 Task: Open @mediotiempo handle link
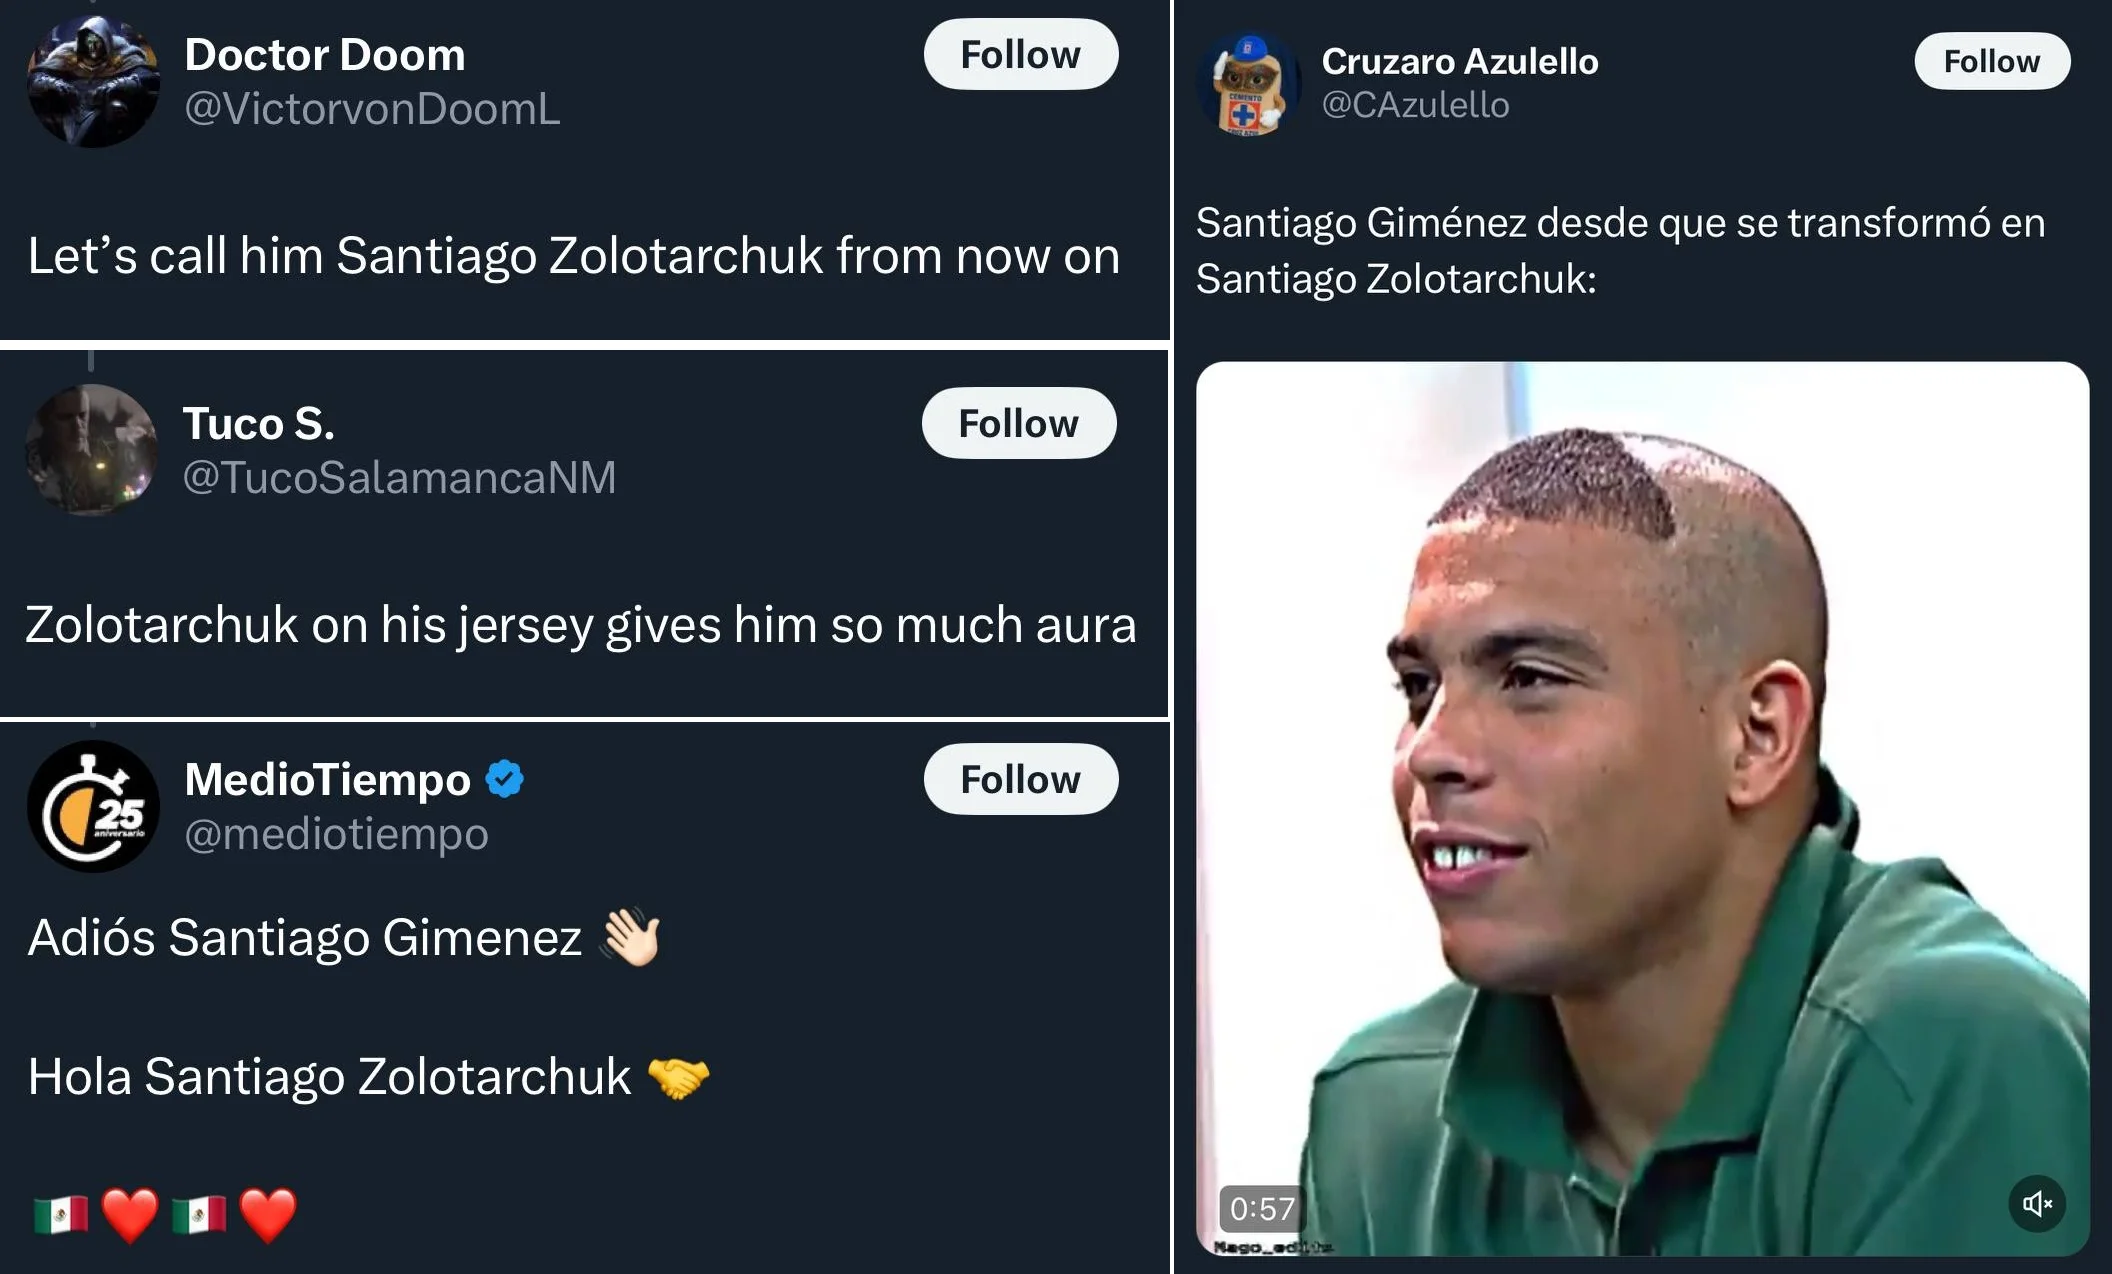point(336,833)
